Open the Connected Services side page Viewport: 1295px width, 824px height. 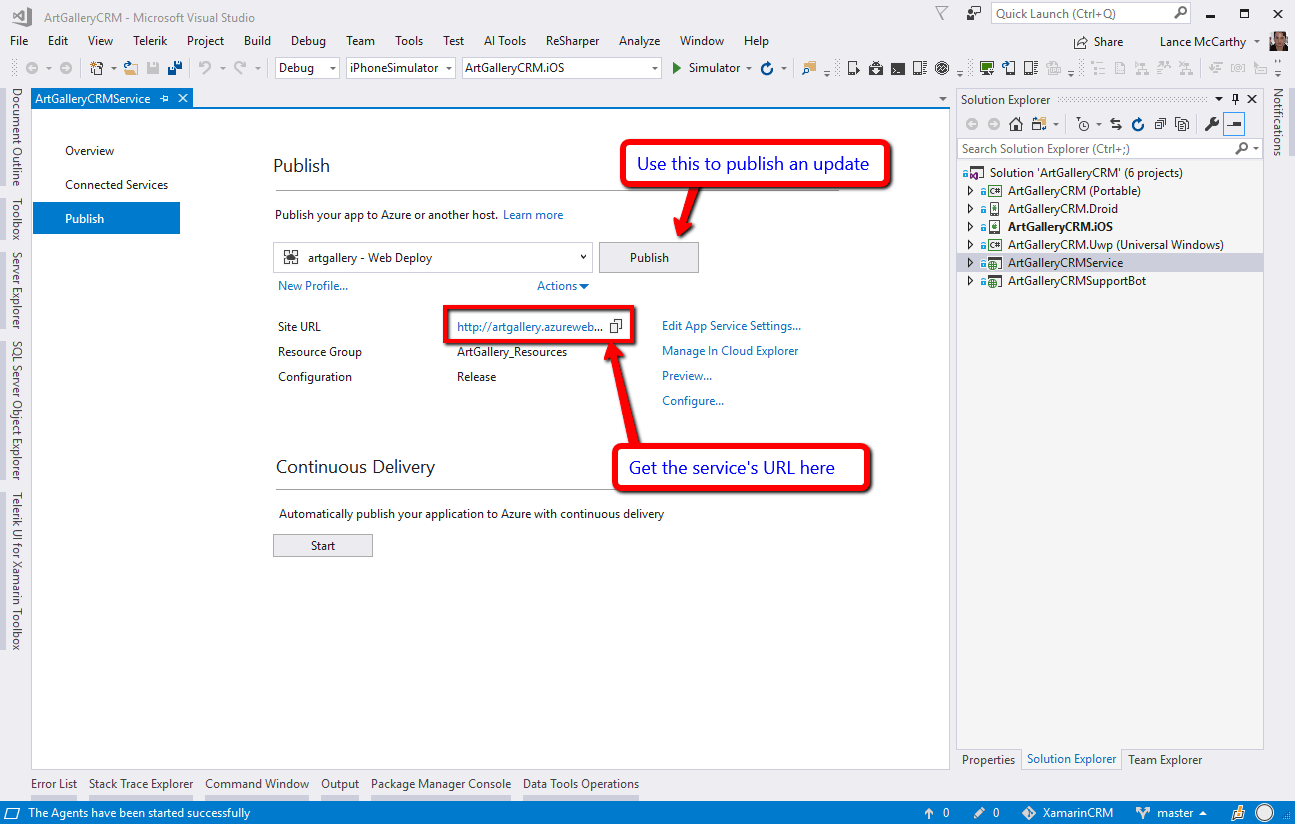coord(117,185)
